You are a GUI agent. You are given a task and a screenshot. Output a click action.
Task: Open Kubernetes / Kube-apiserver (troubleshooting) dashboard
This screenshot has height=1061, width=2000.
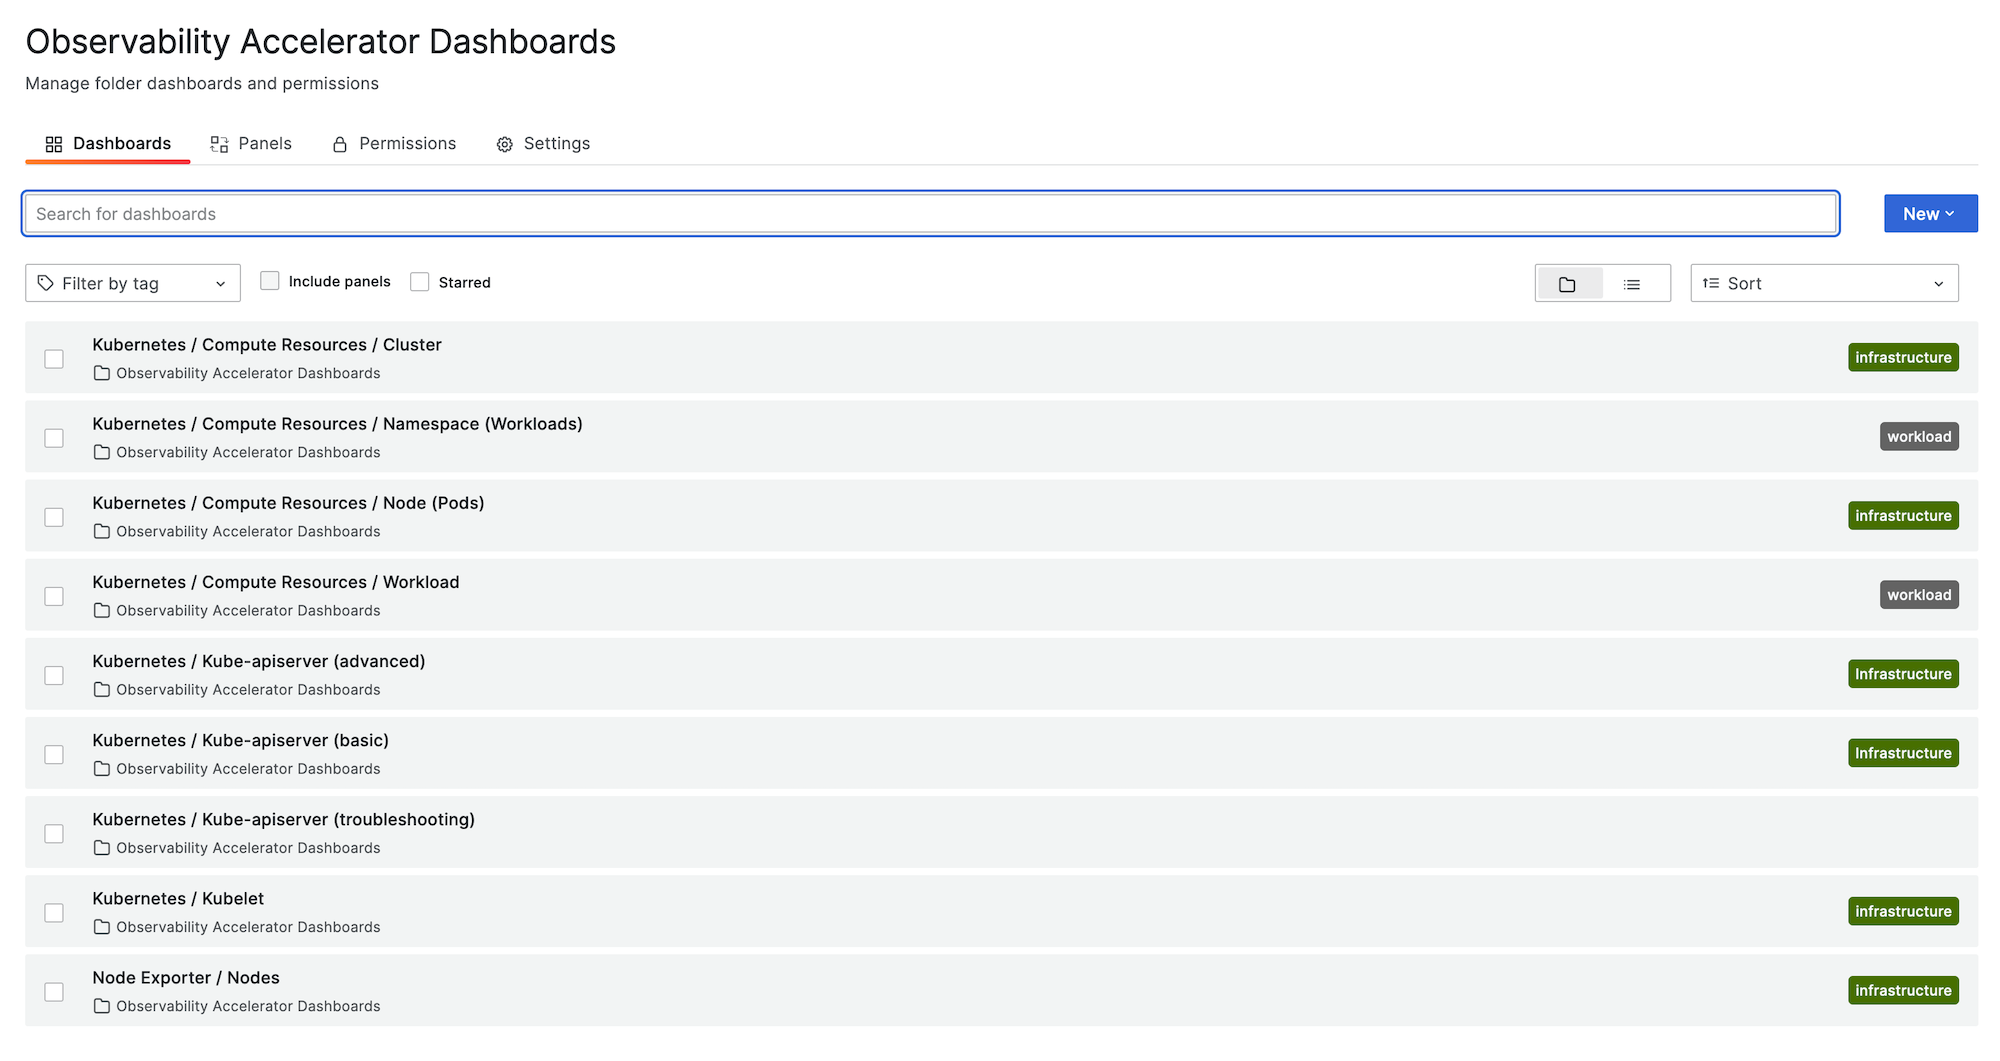click(283, 819)
